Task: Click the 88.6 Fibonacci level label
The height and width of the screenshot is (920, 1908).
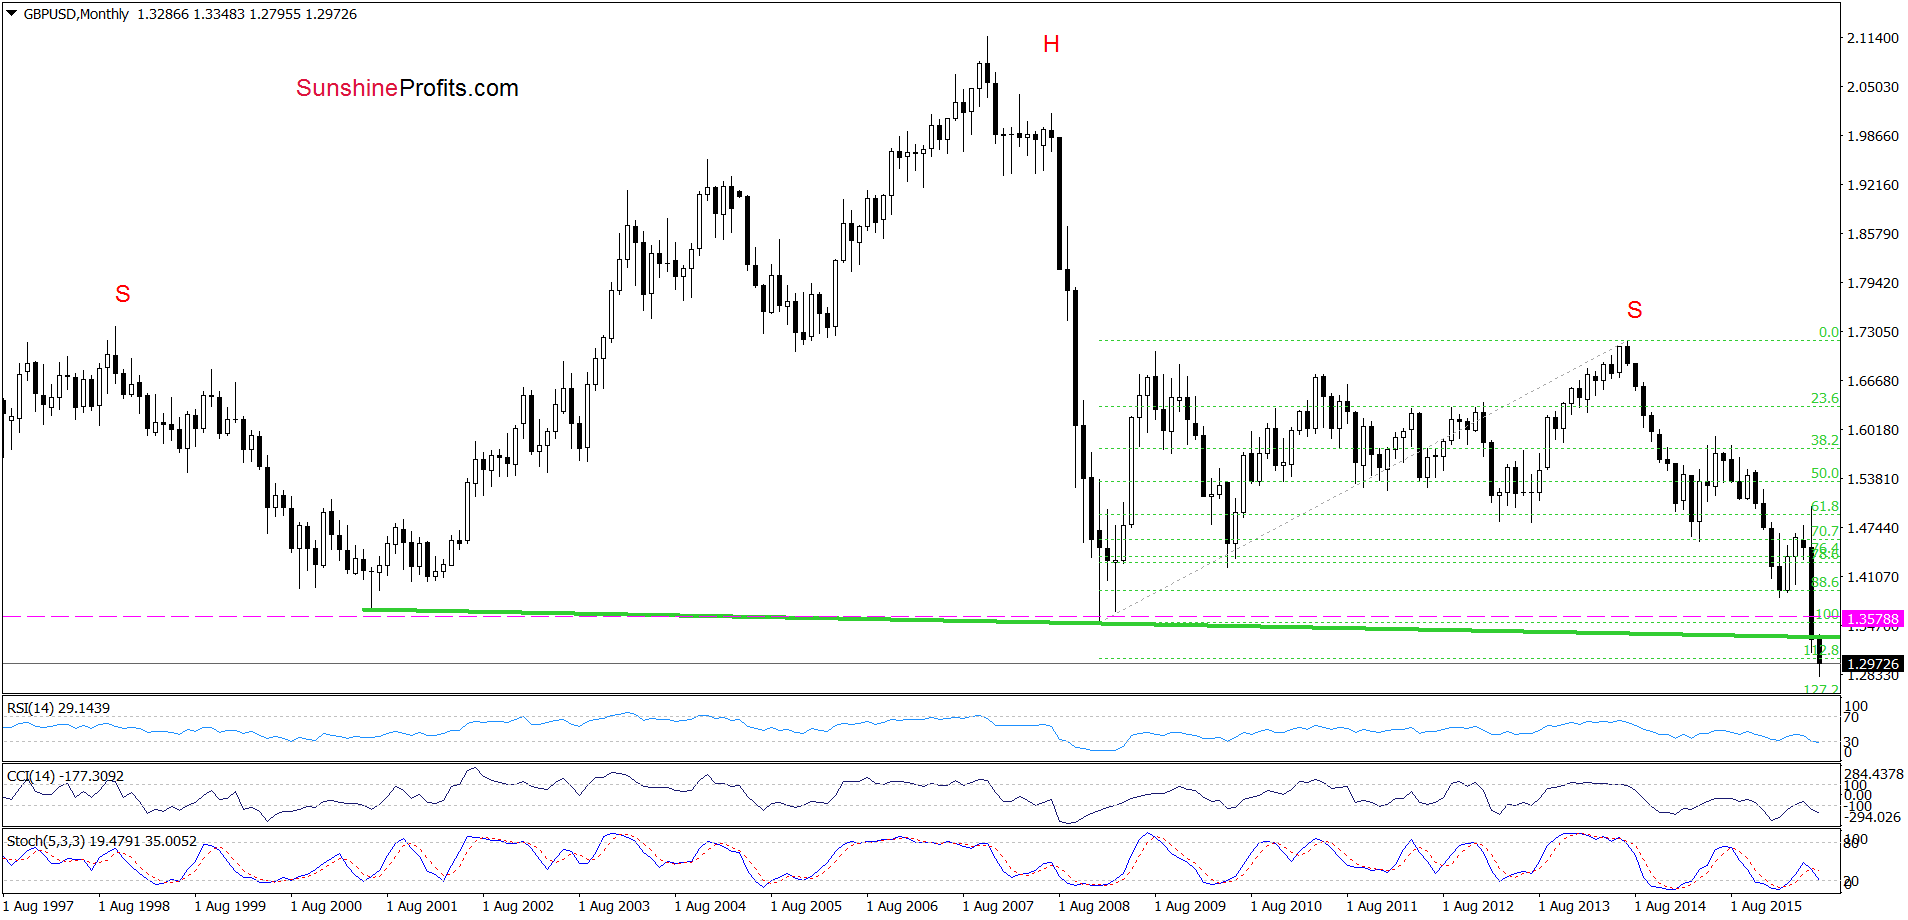Action: pos(1825,582)
